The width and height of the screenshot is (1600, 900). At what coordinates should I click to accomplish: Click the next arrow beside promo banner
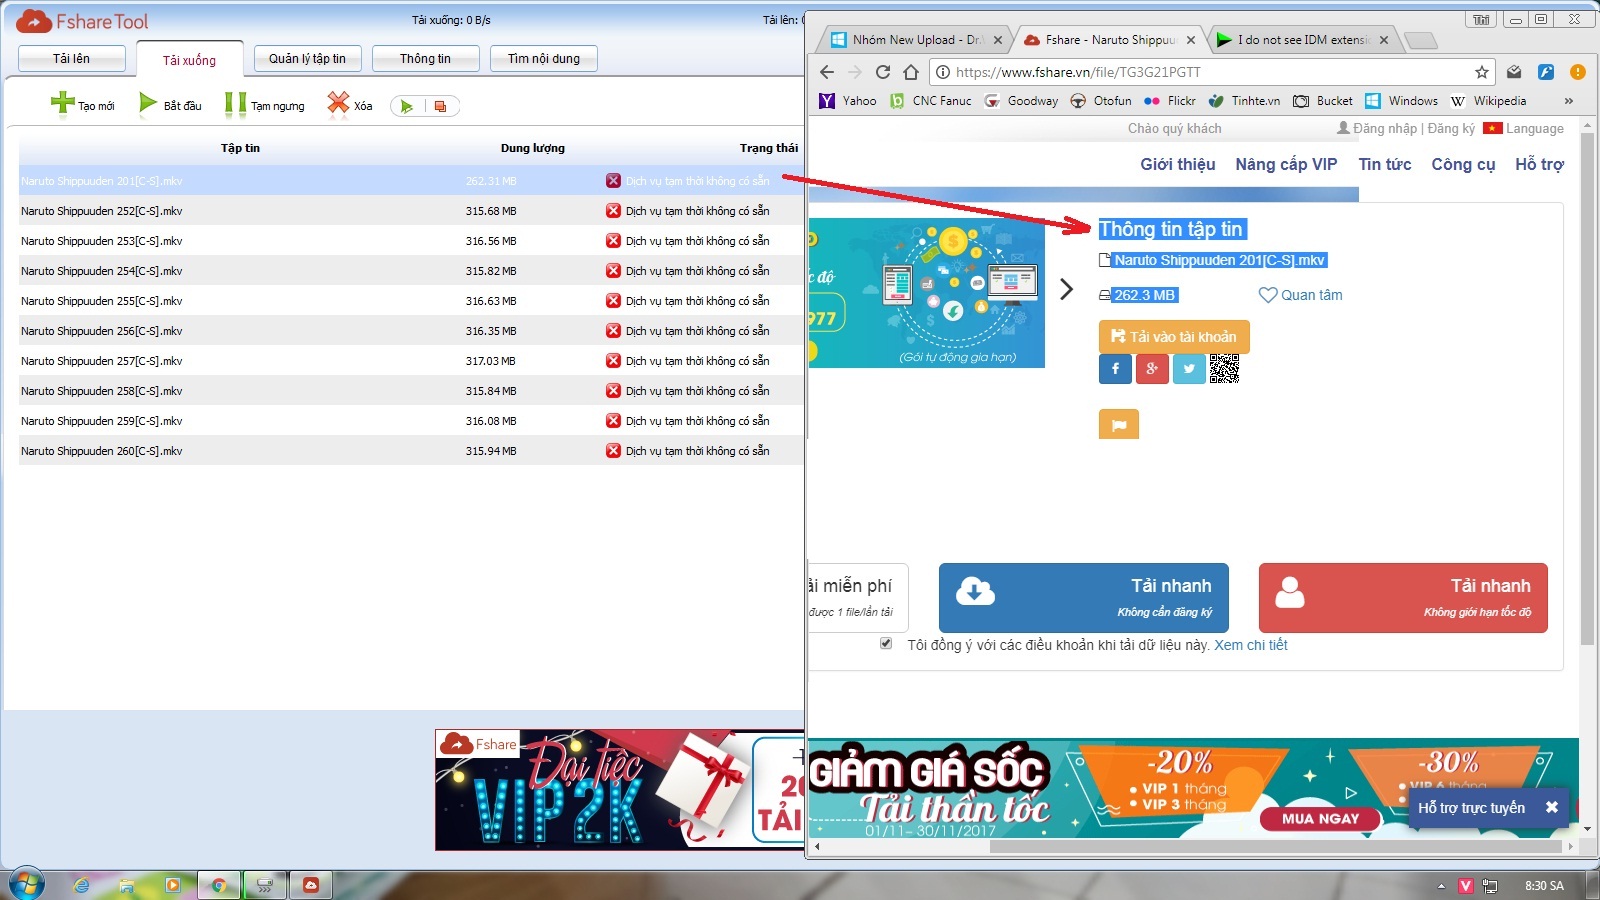(1066, 289)
